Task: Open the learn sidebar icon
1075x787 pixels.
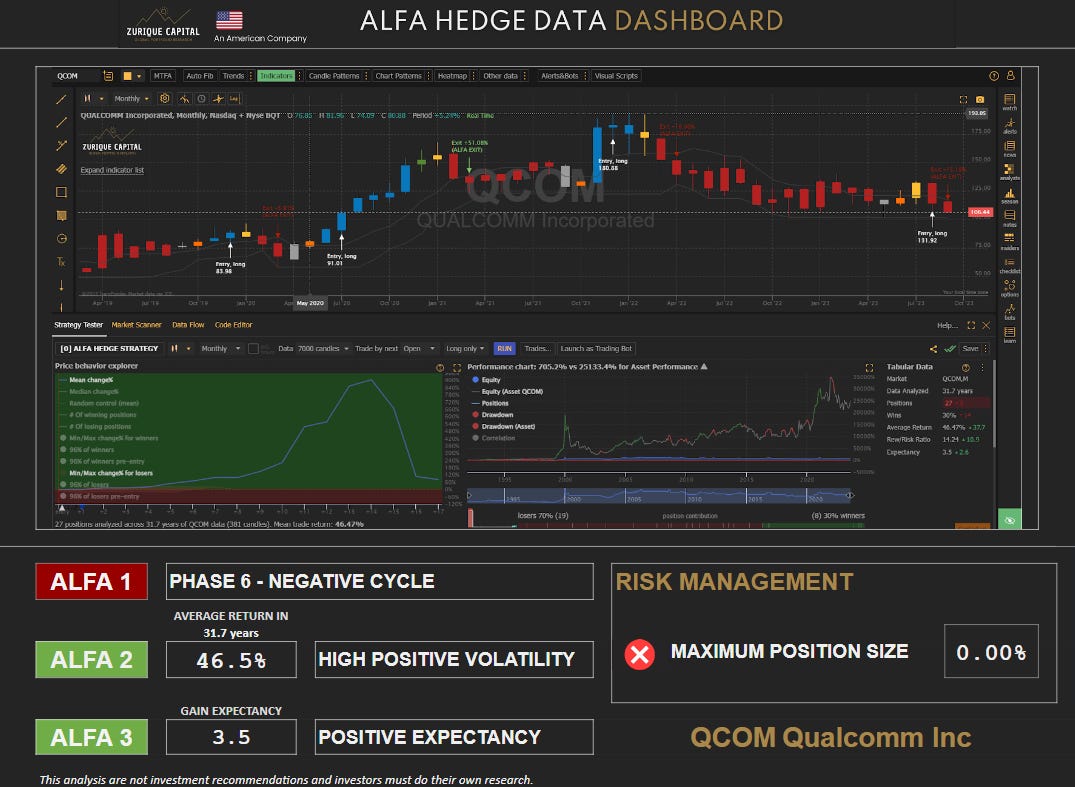Action: pyautogui.click(x=1009, y=335)
